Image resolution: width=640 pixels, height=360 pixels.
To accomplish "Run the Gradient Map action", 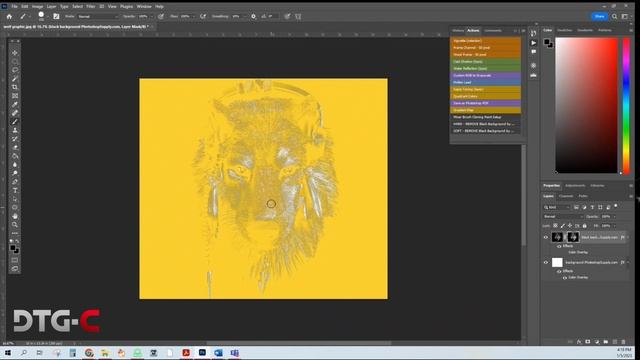I will pyautogui.click(x=485, y=110).
